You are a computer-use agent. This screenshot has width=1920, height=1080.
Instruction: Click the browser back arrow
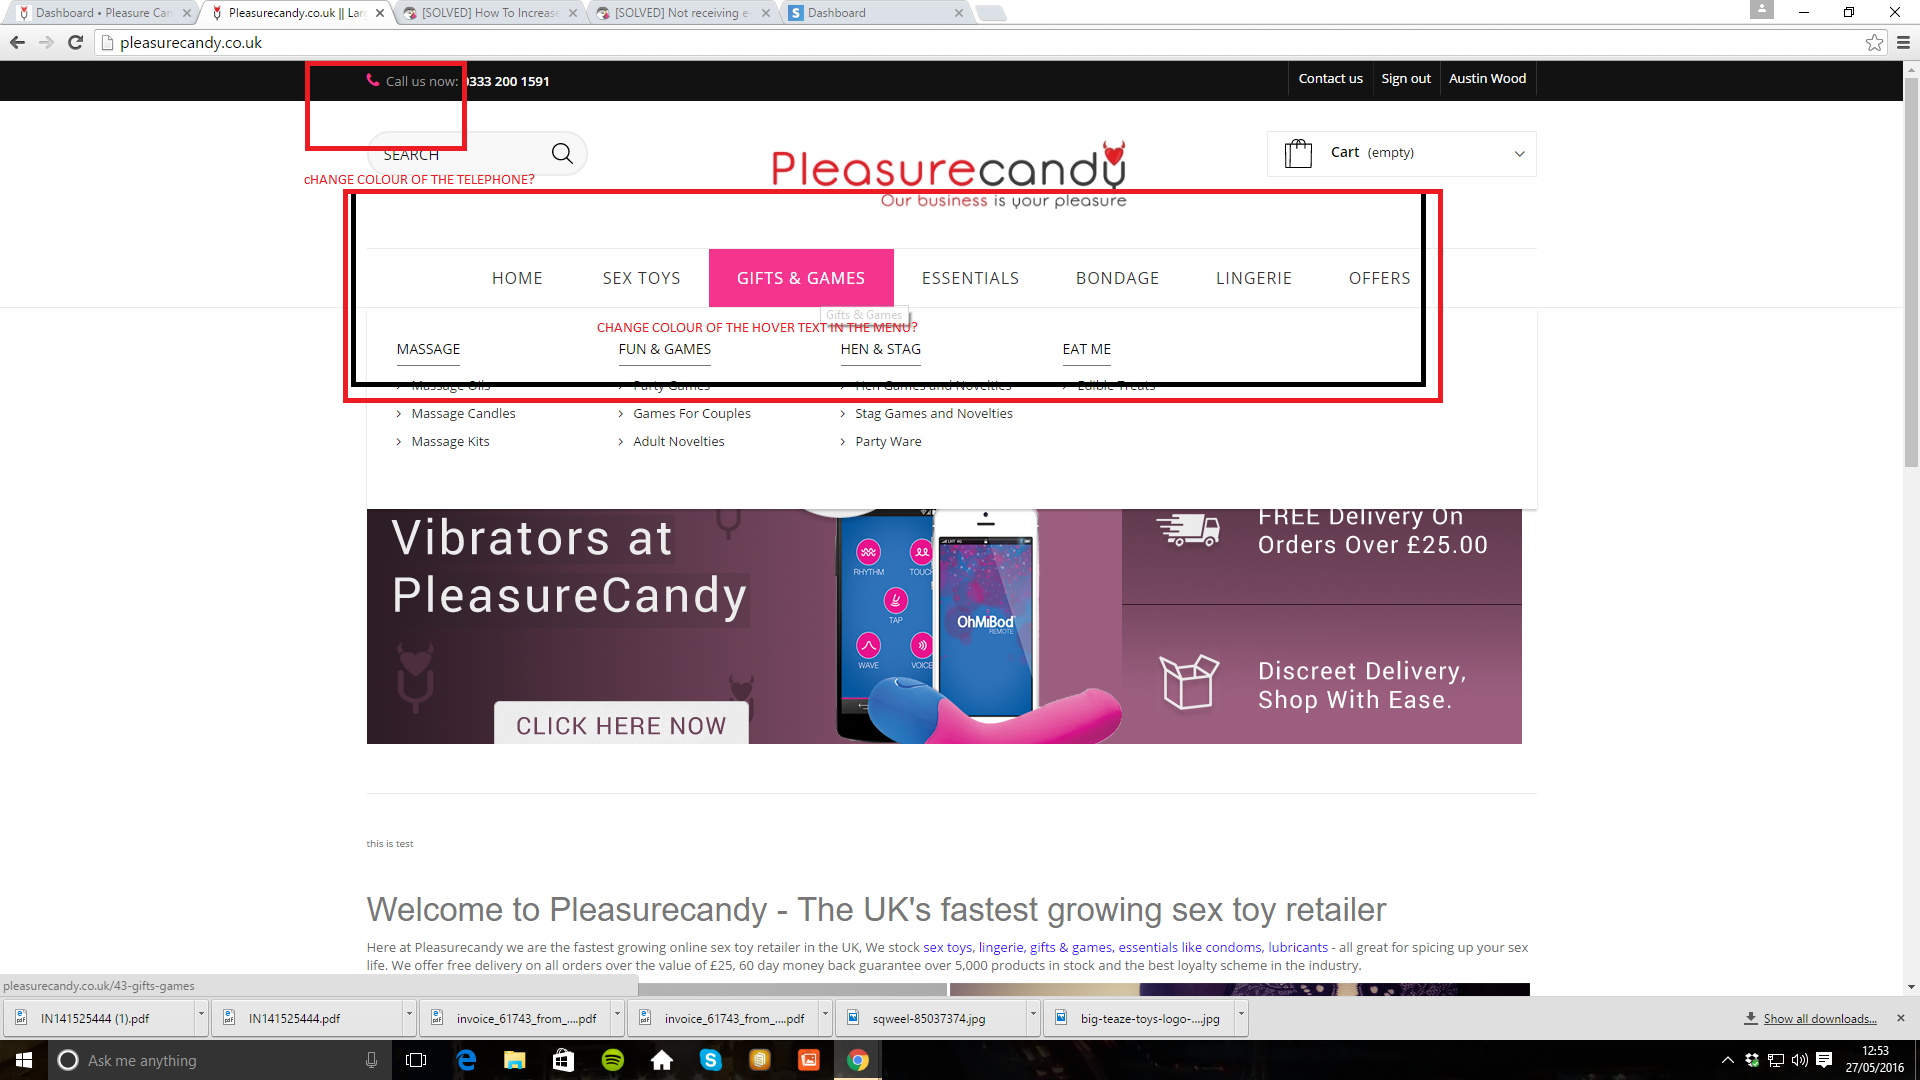[x=17, y=42]
